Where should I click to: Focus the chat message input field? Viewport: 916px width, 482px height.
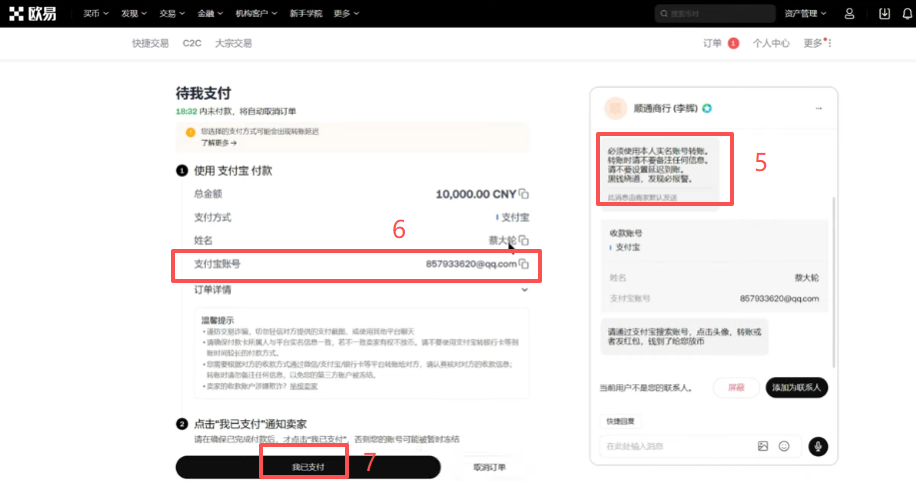(678, 446)
